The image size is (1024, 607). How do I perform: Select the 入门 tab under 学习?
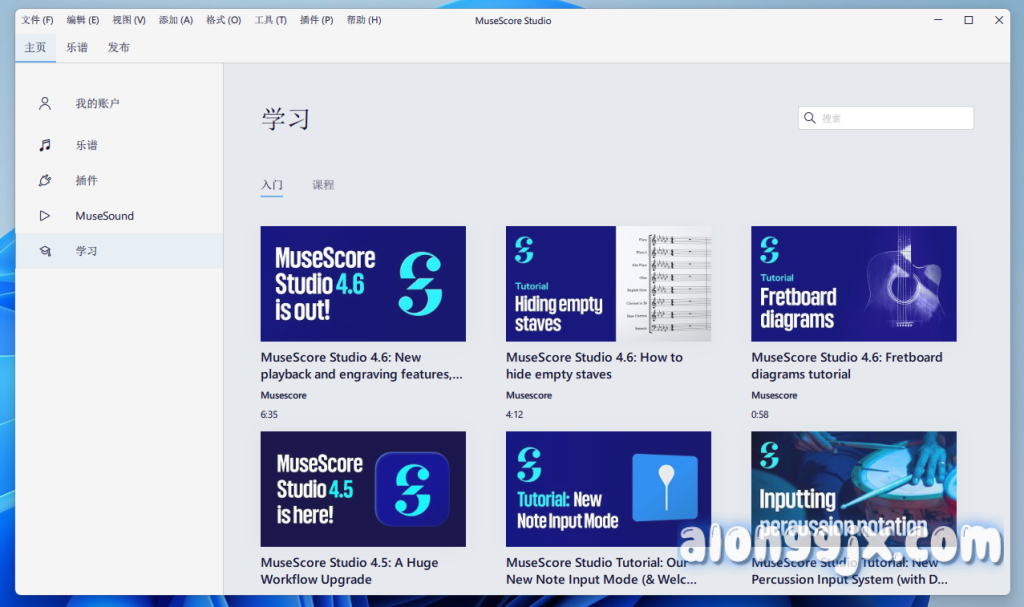pyautogui.click(x=272, y=185)
